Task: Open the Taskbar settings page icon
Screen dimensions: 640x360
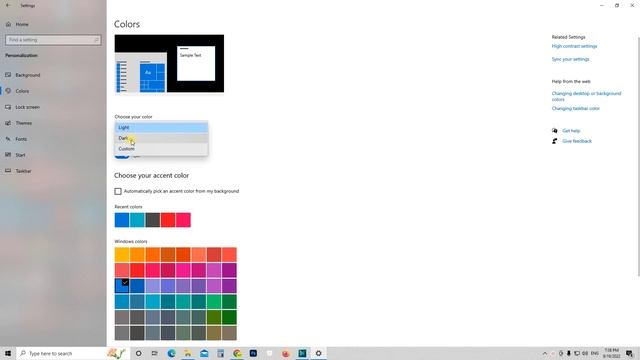Action: pyautogui.click(x=8, y=171)
